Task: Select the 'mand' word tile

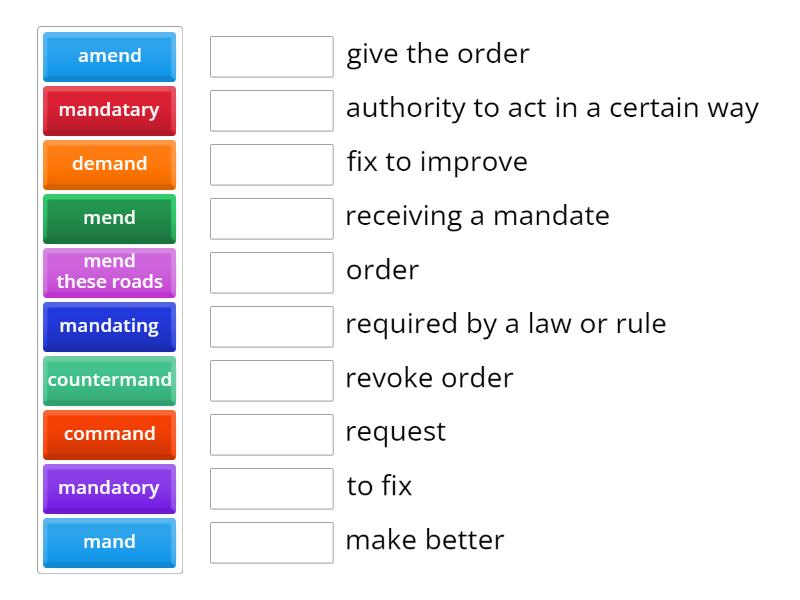Action: [109, 542]
